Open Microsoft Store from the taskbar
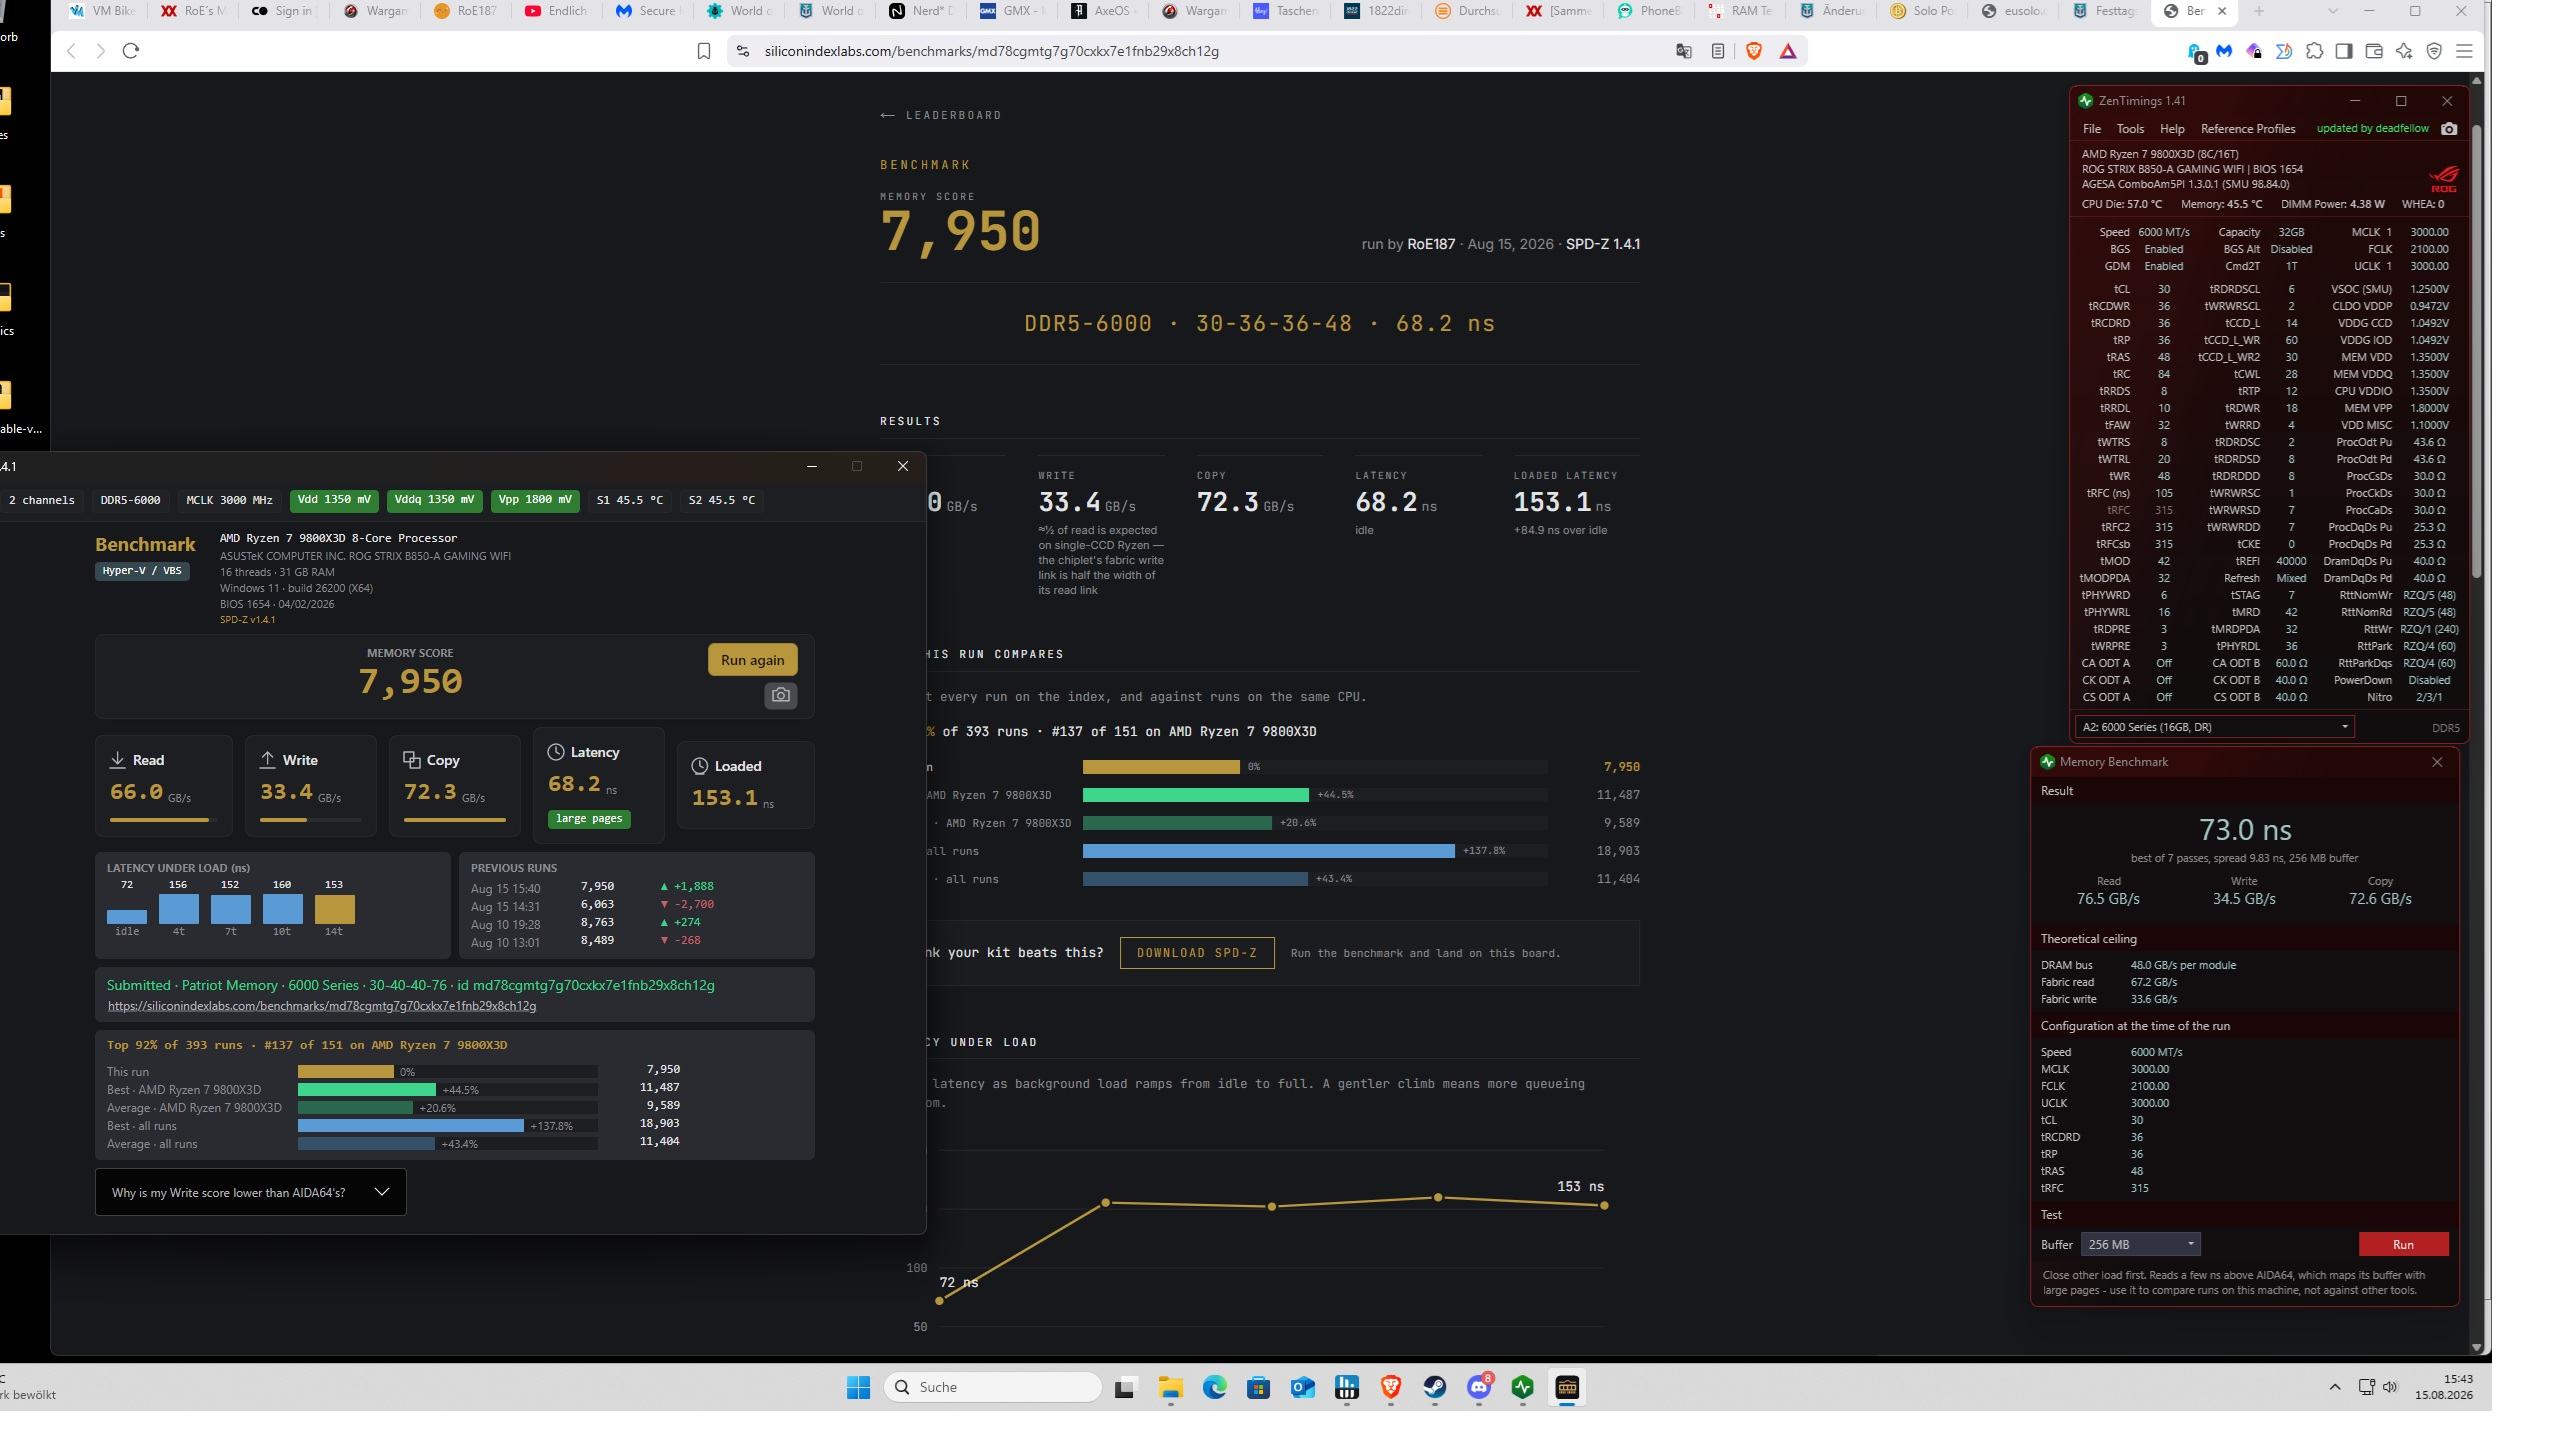This screenshot has height=1440, width=2560. click(1258, 1387)
